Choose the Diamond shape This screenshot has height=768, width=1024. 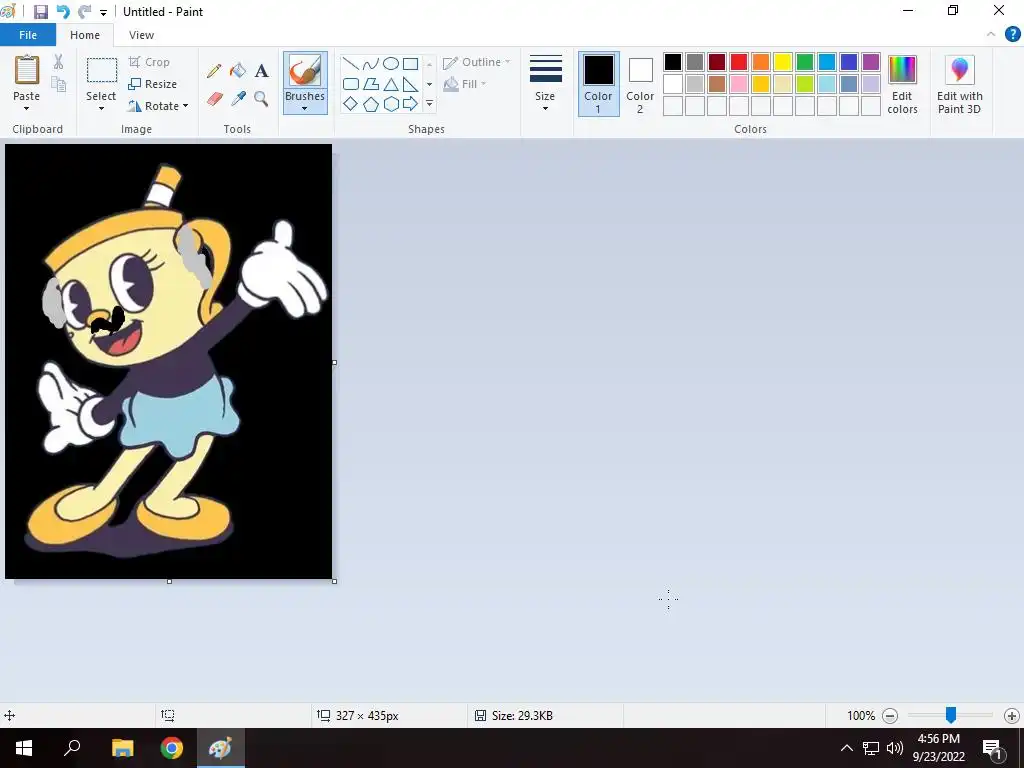tap(351, 104)
